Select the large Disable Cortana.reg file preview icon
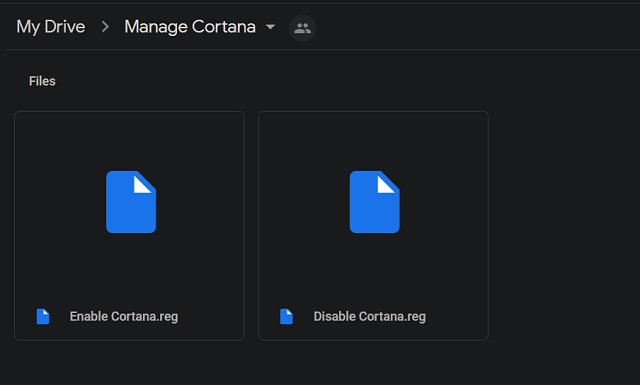640x385 pixels. pyautogui.click(x=375, y=202)
